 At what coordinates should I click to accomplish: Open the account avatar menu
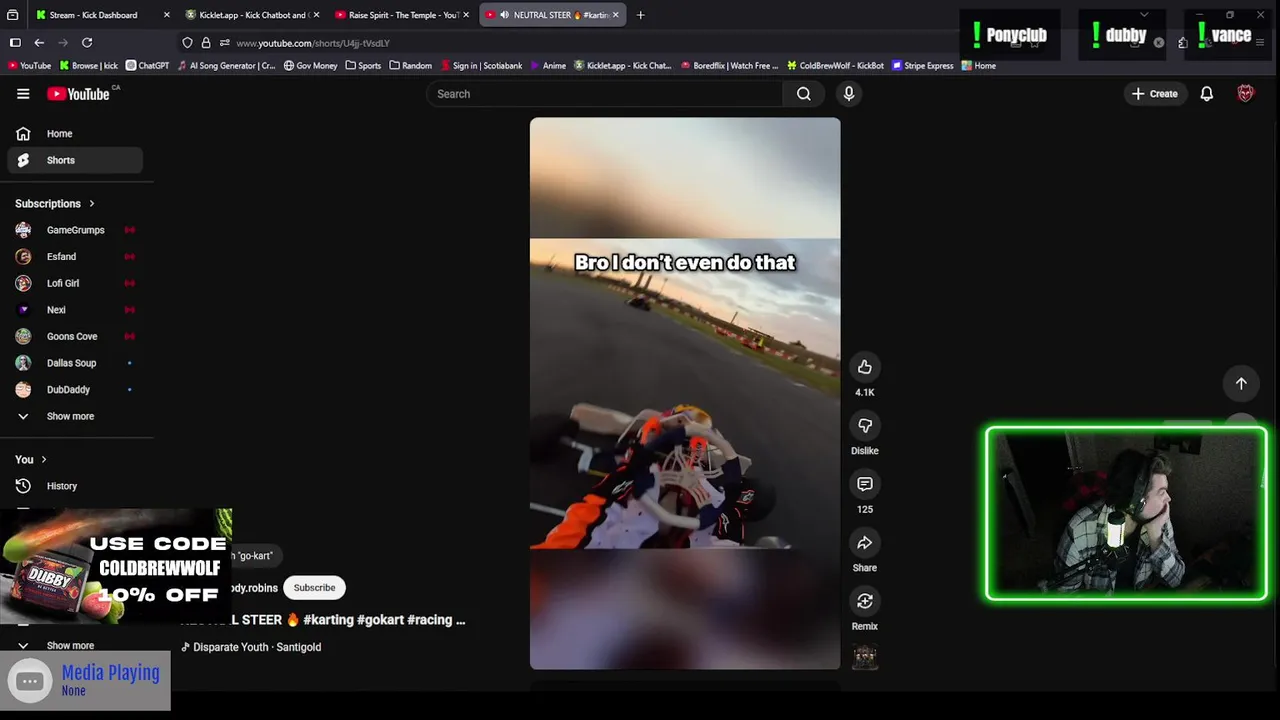pos(1245,94)
